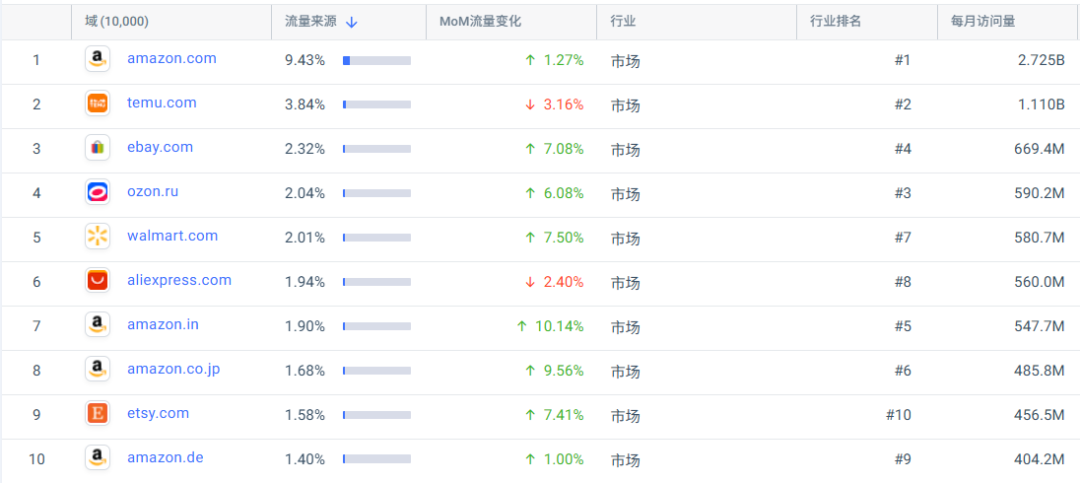
Task: Open the aliexpress.com domain link
Action: pyautogui.click(x=179, y=280)
